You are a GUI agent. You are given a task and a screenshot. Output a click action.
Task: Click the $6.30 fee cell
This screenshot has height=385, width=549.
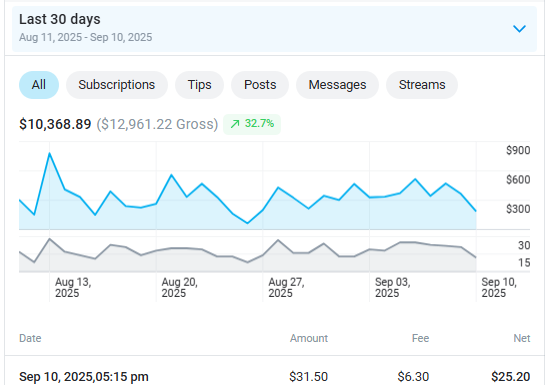413,377
